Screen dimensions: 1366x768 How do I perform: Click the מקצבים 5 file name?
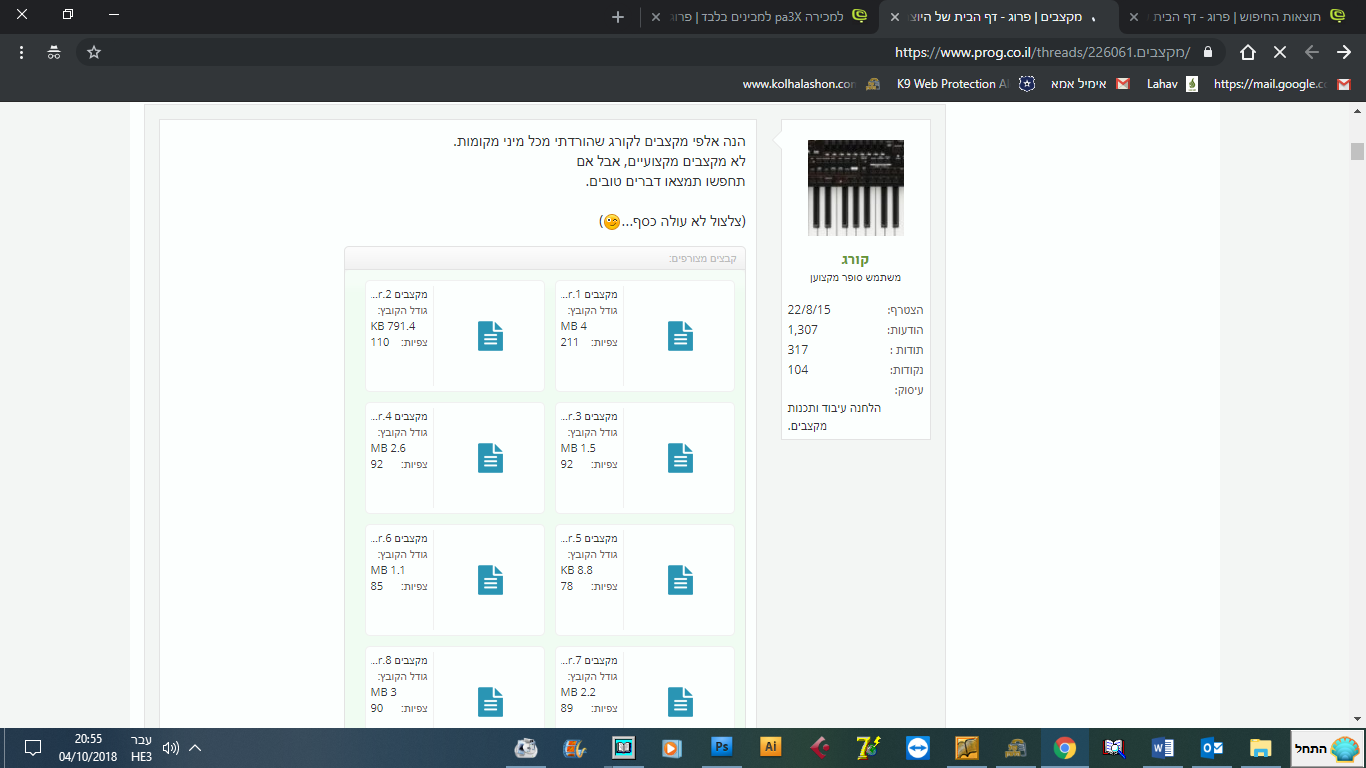tap(591, 539)
